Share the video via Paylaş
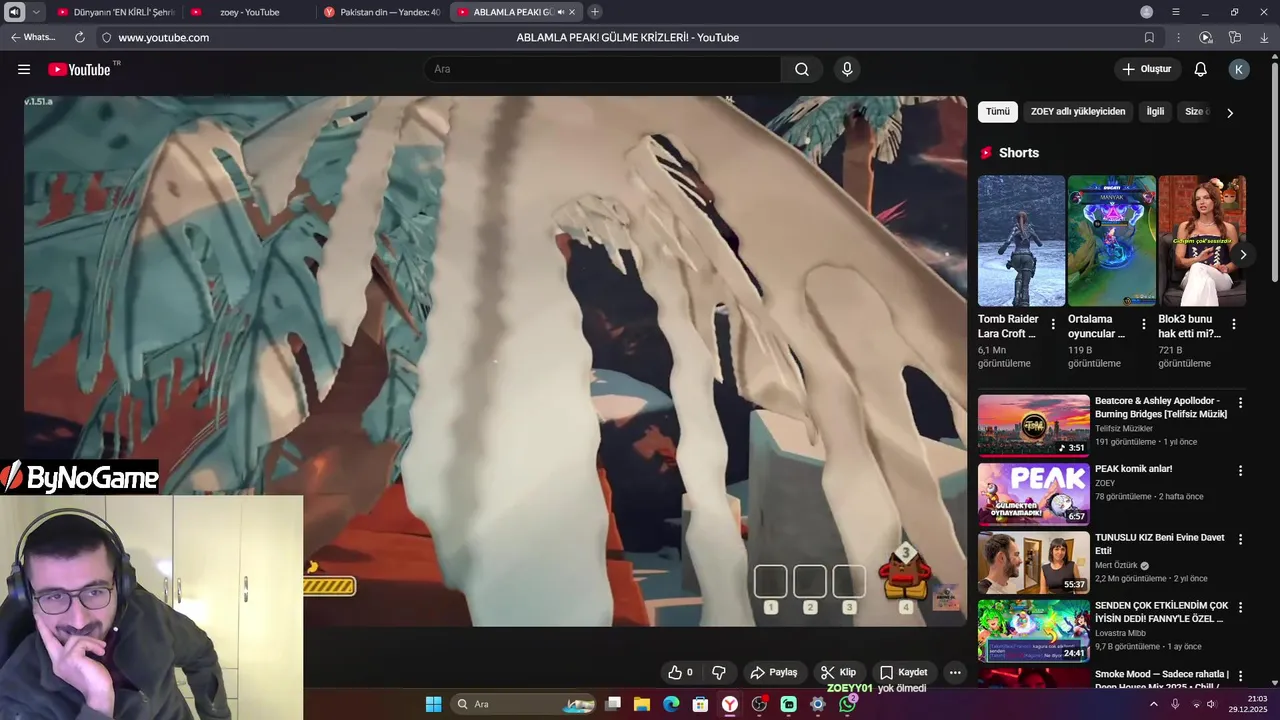The width and height of the screenshot is (1280, 720). tap(774, 672)
